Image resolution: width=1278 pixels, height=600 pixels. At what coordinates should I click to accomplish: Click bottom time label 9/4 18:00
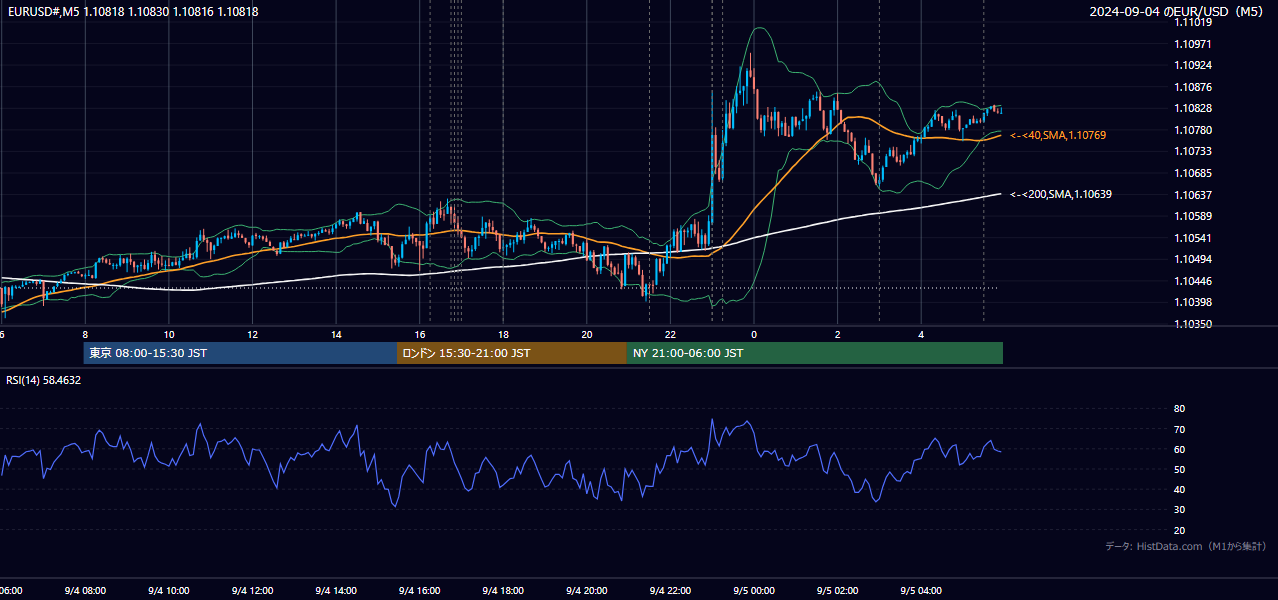pyautogui.click(x=503, y=591)
